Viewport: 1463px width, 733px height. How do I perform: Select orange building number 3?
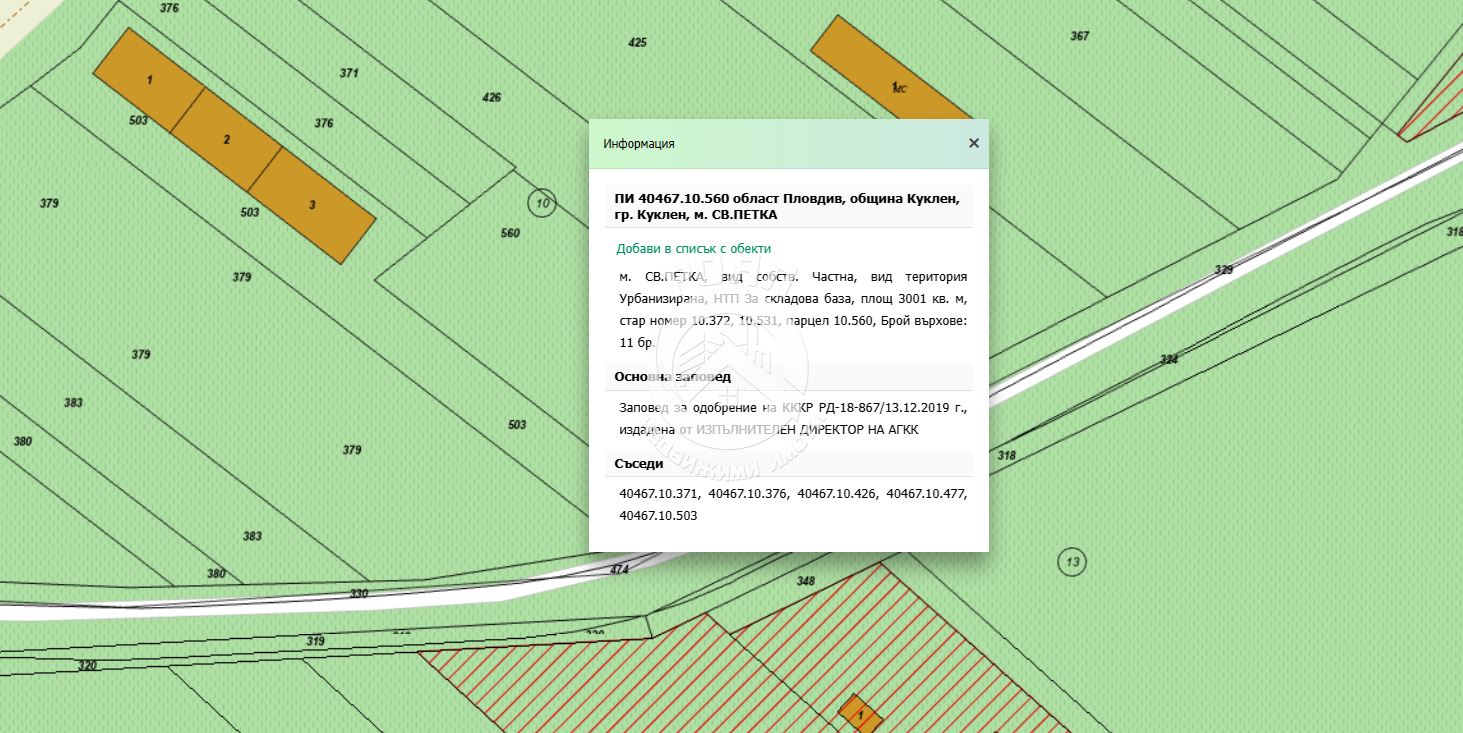point(312,205)
